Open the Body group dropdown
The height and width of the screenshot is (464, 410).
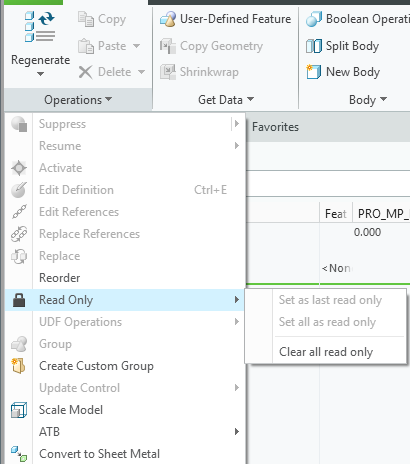[368, 100]
